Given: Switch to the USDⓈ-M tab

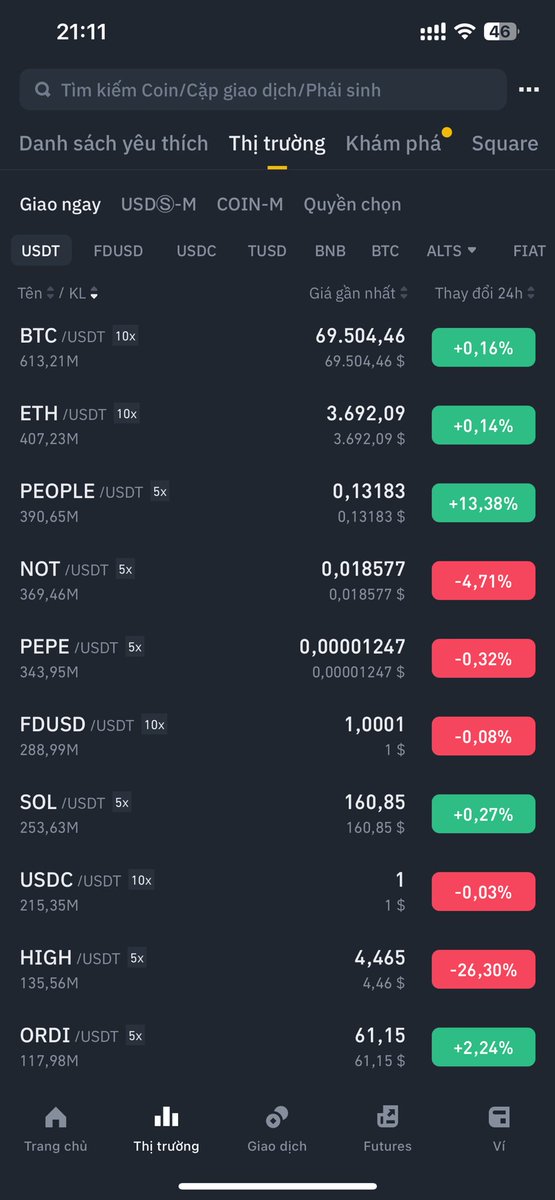Looking at the screenshot, I should (x=158, y=204).
